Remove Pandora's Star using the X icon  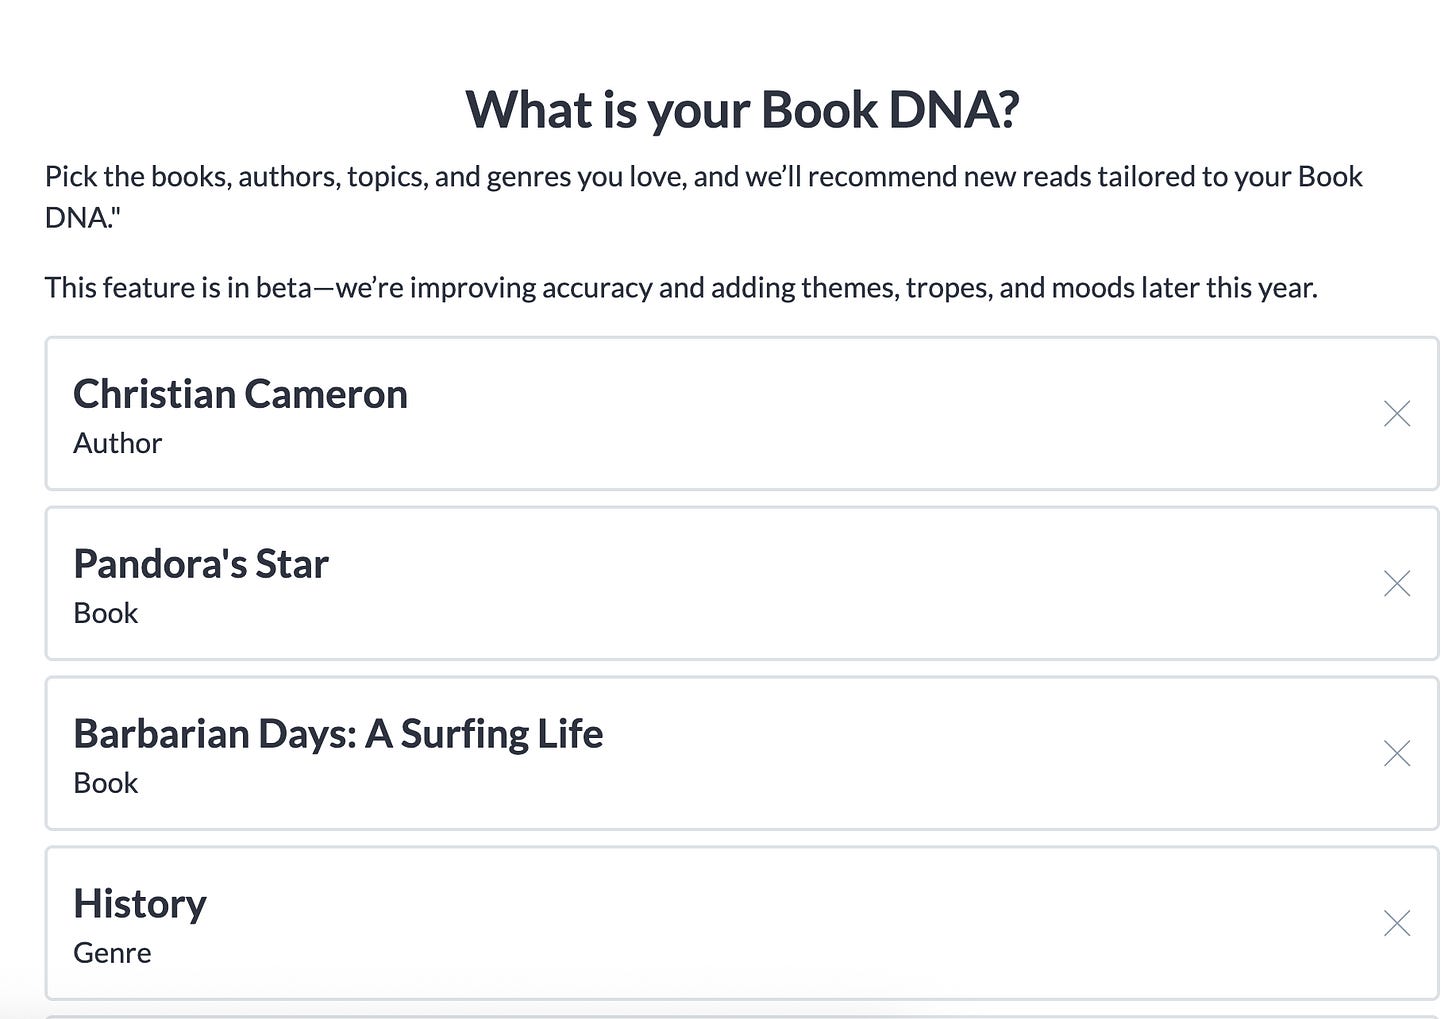(x=1397, y=583)
